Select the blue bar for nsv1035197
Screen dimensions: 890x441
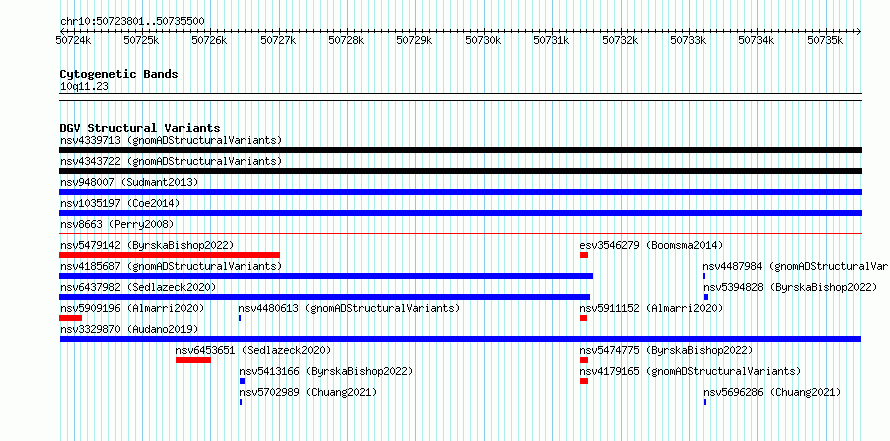tap(460, 213)
